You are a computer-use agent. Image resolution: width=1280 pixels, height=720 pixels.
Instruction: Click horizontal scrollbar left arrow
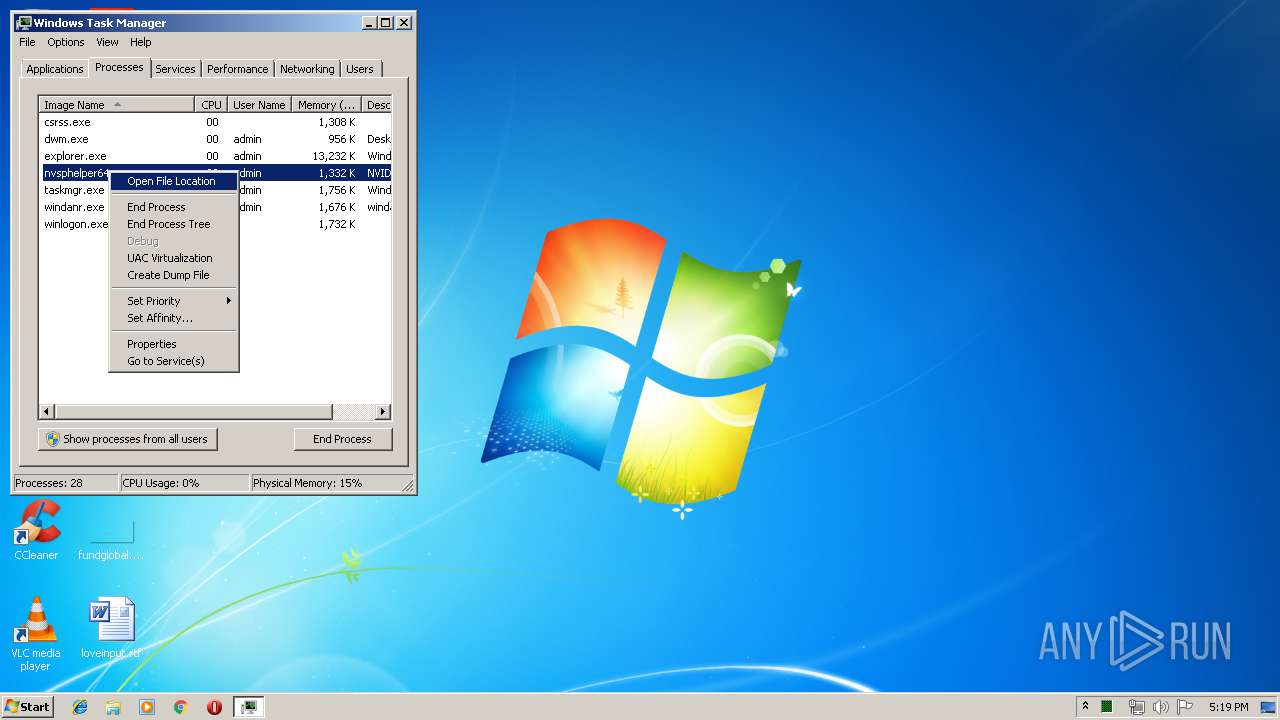(x=47, y=412)
